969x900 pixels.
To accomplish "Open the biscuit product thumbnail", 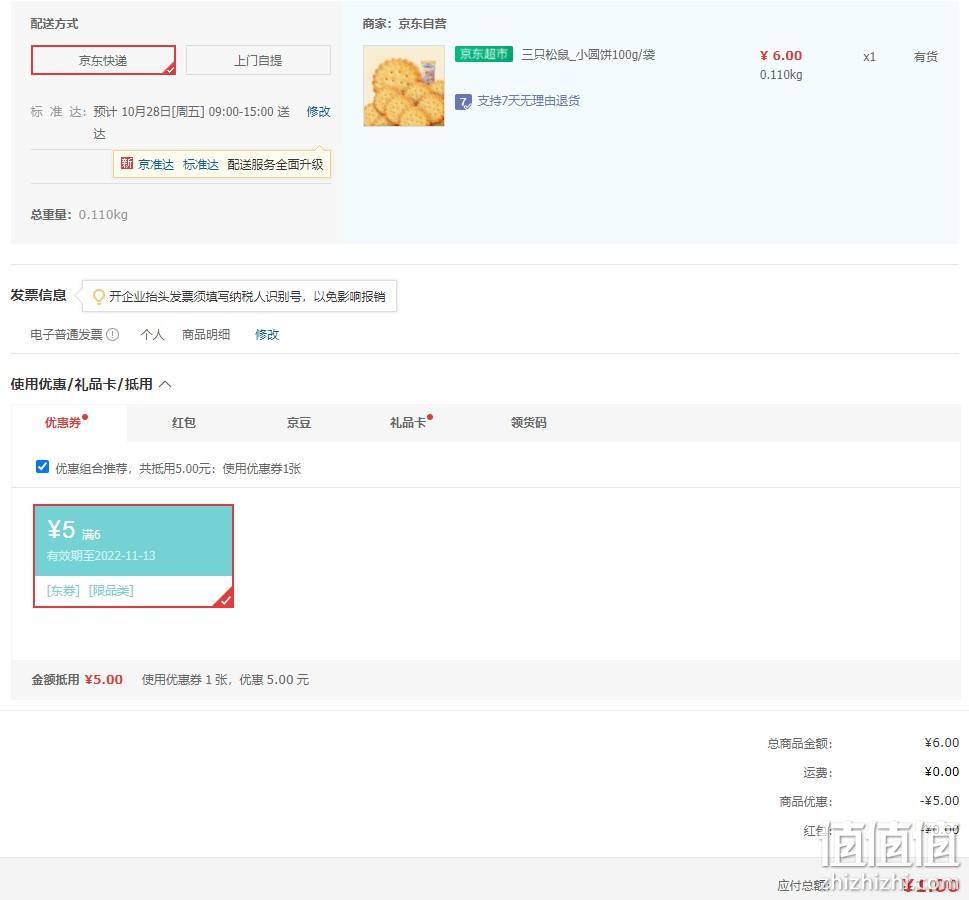I will coord(404,86).
